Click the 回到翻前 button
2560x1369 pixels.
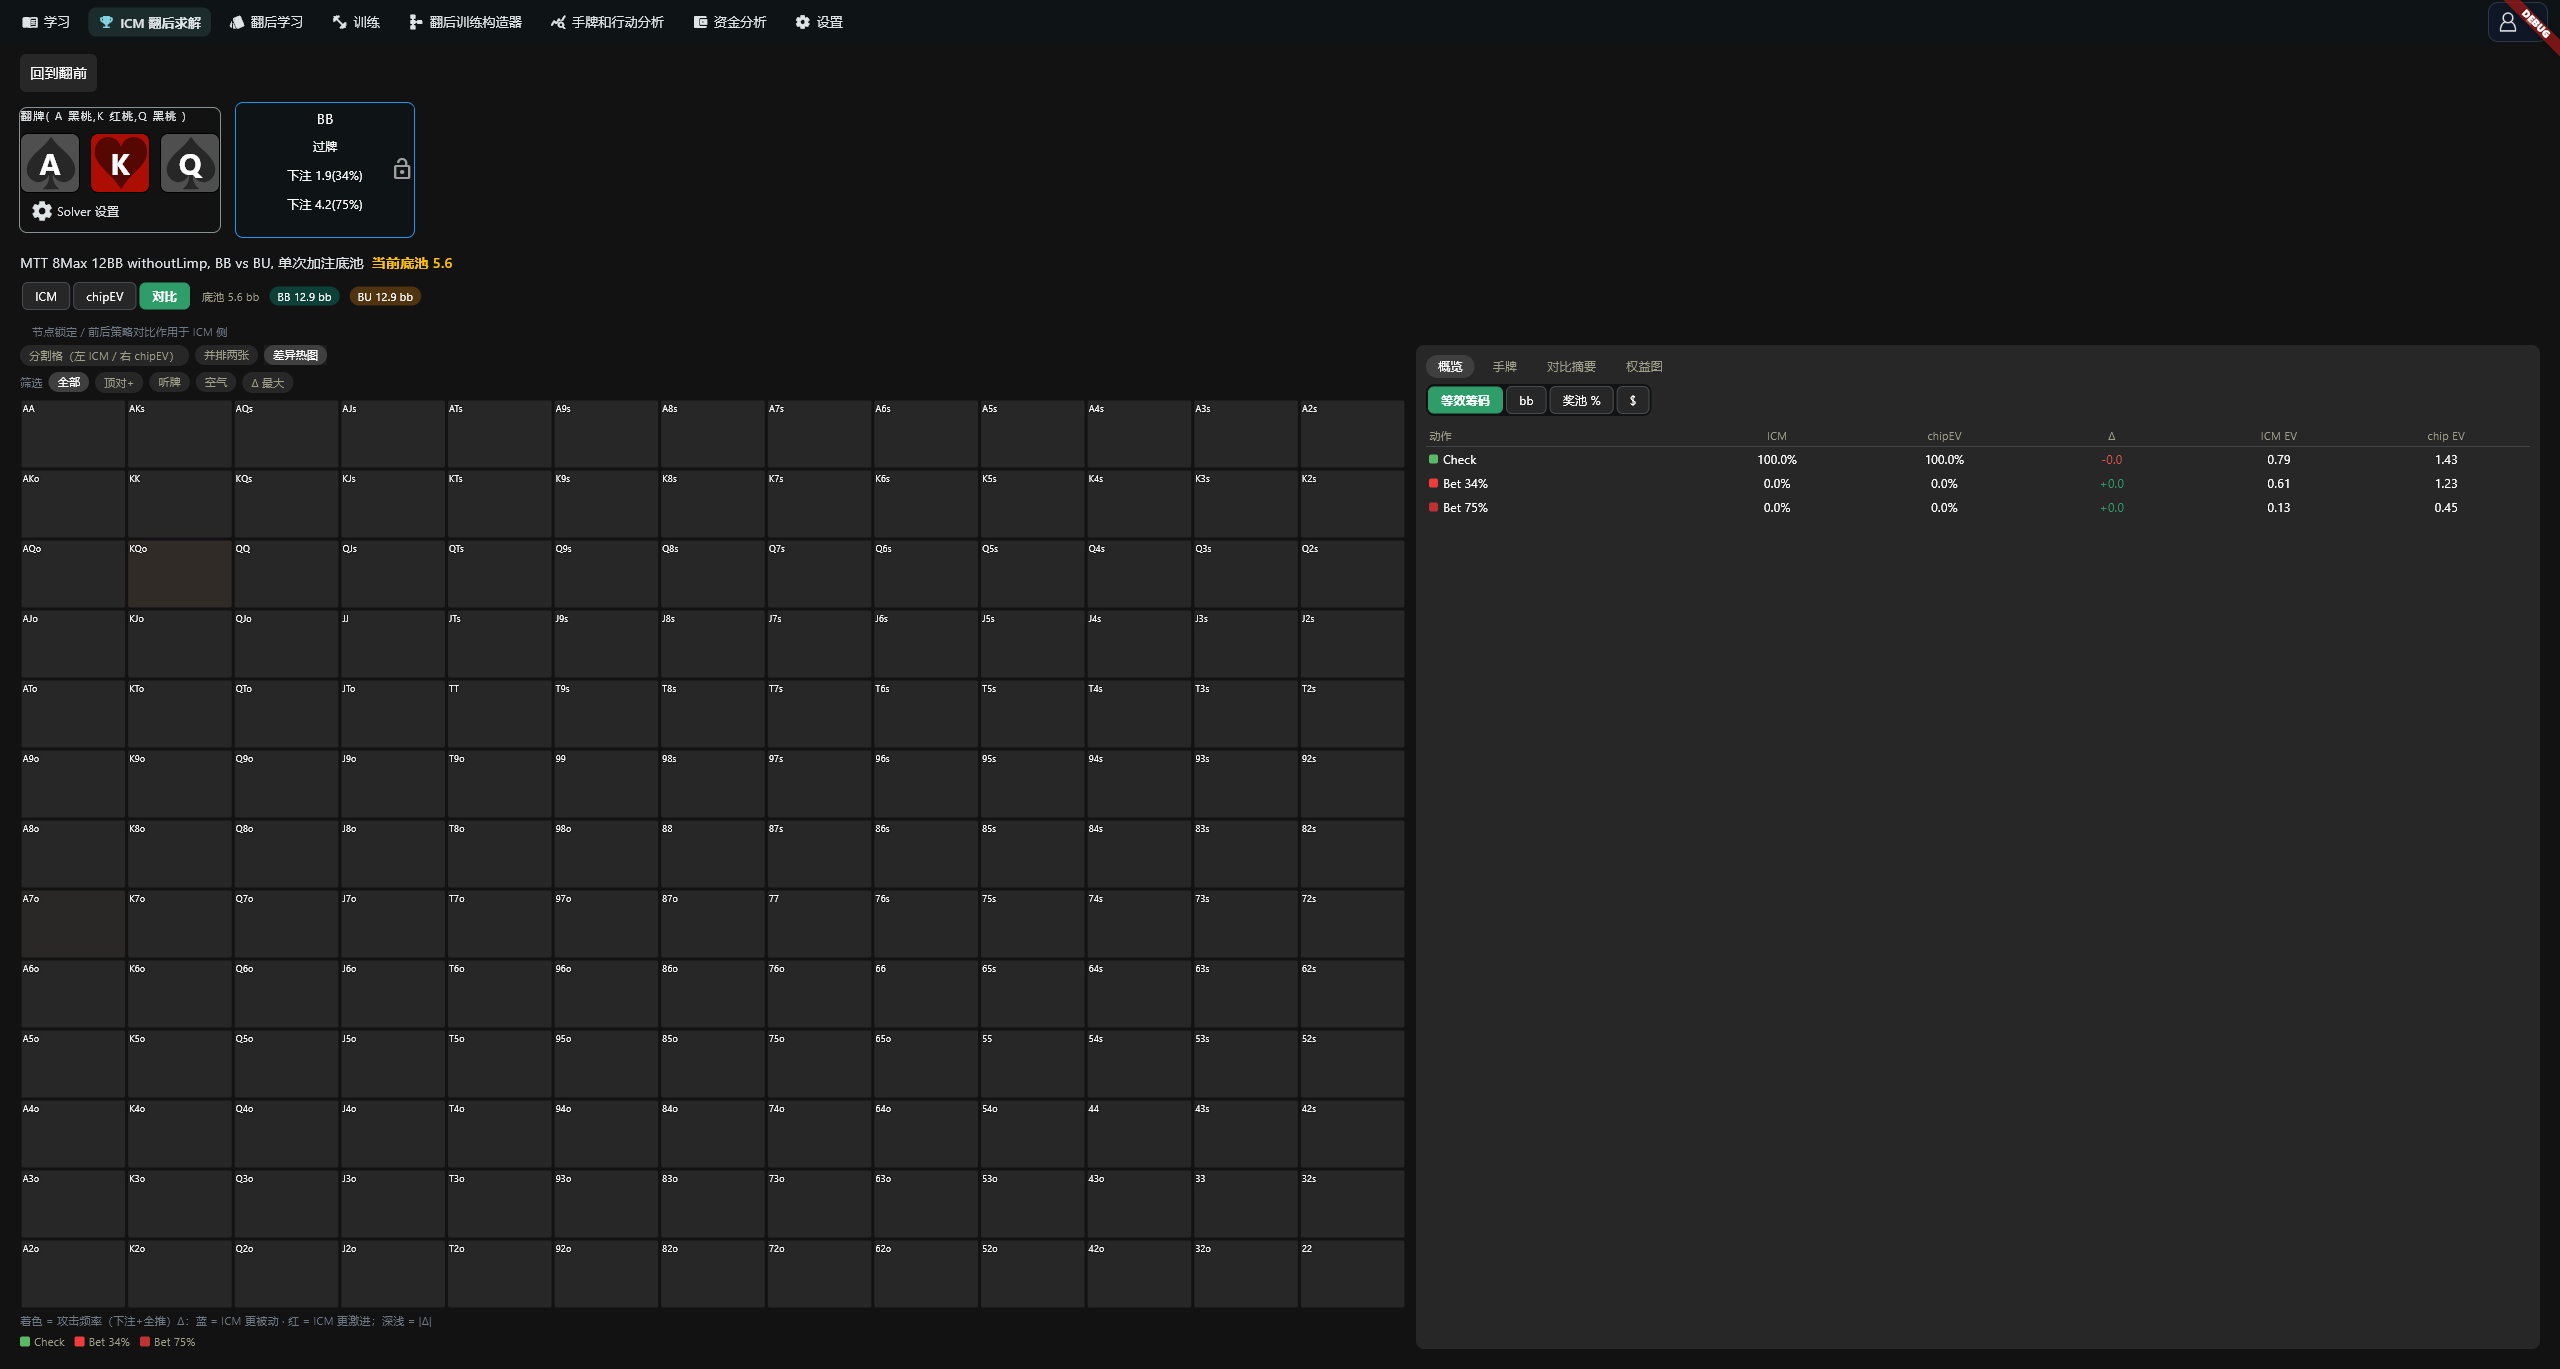click(58, 73)
